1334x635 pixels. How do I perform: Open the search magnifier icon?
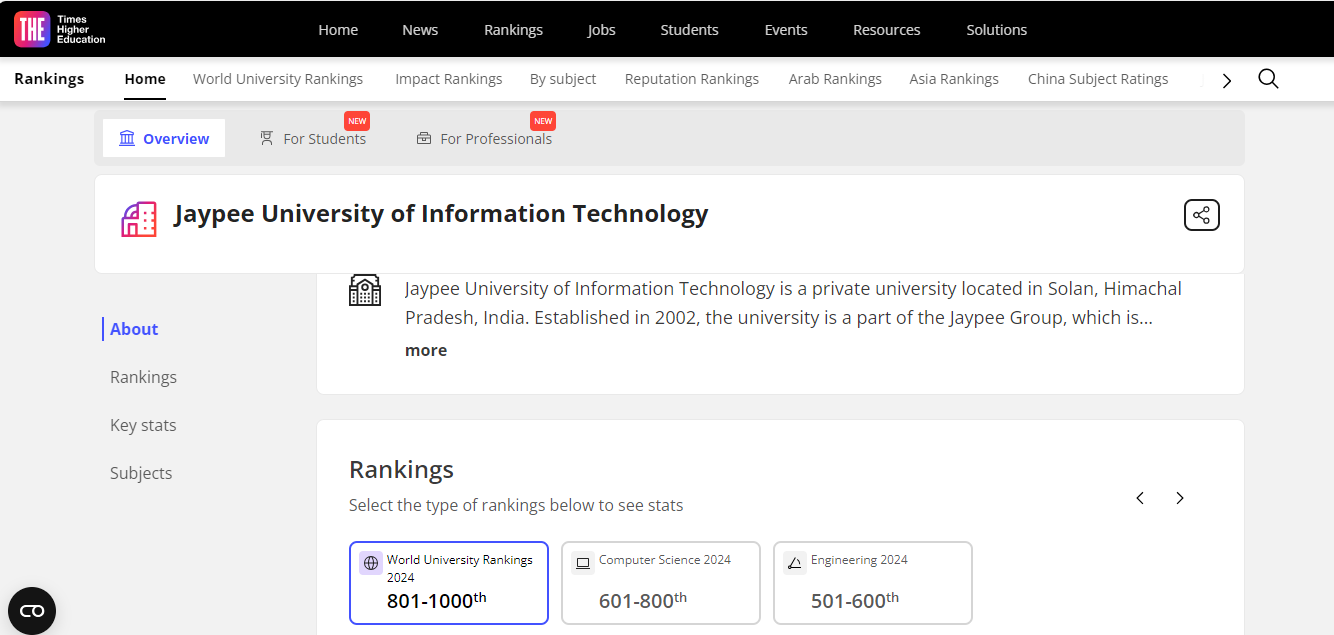1268,79
